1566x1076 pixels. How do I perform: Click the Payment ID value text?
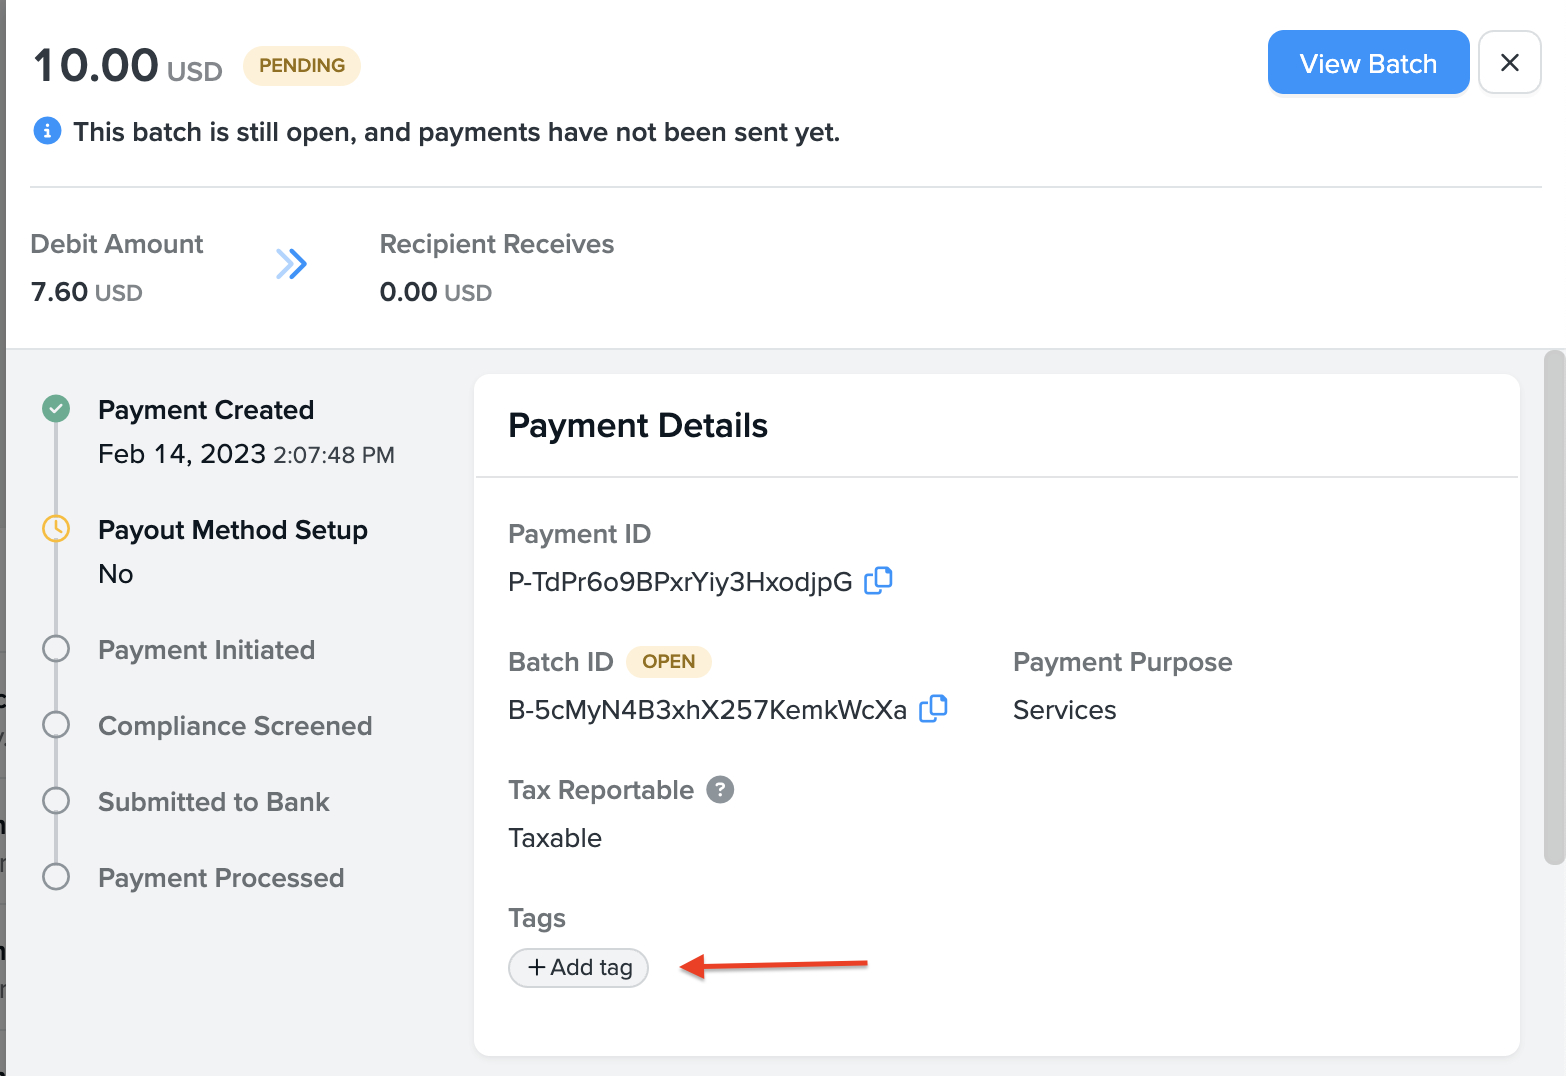click(x=680, y=582)
